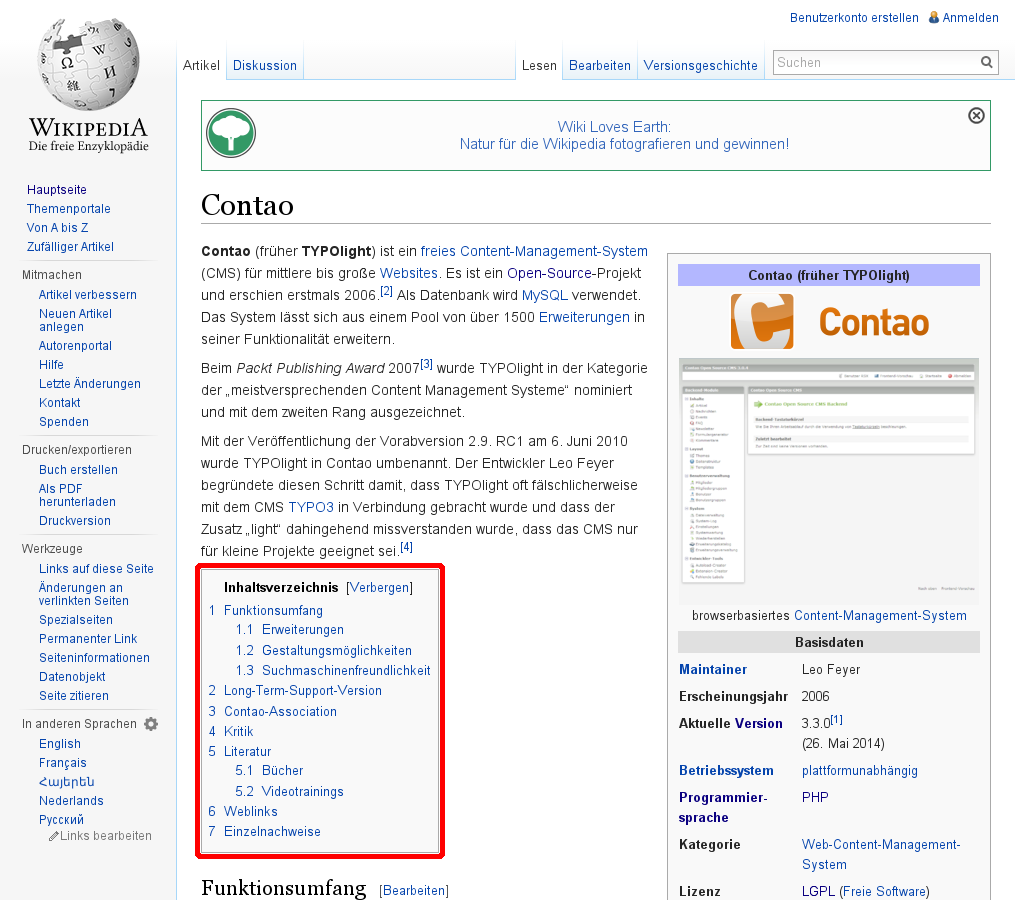Open footnote reference 4 link
Screen dimensions: 1015x900
tap(406, 547)
